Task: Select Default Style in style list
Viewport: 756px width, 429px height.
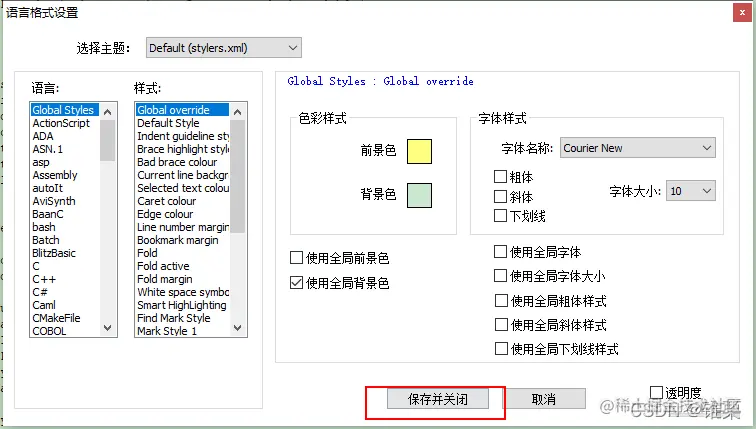Action: pyautogui.click(x=182, y=123)
